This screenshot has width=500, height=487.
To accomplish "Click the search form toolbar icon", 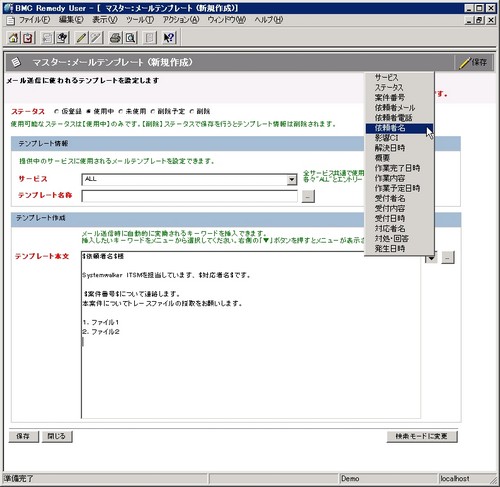I will click(62, 38).
